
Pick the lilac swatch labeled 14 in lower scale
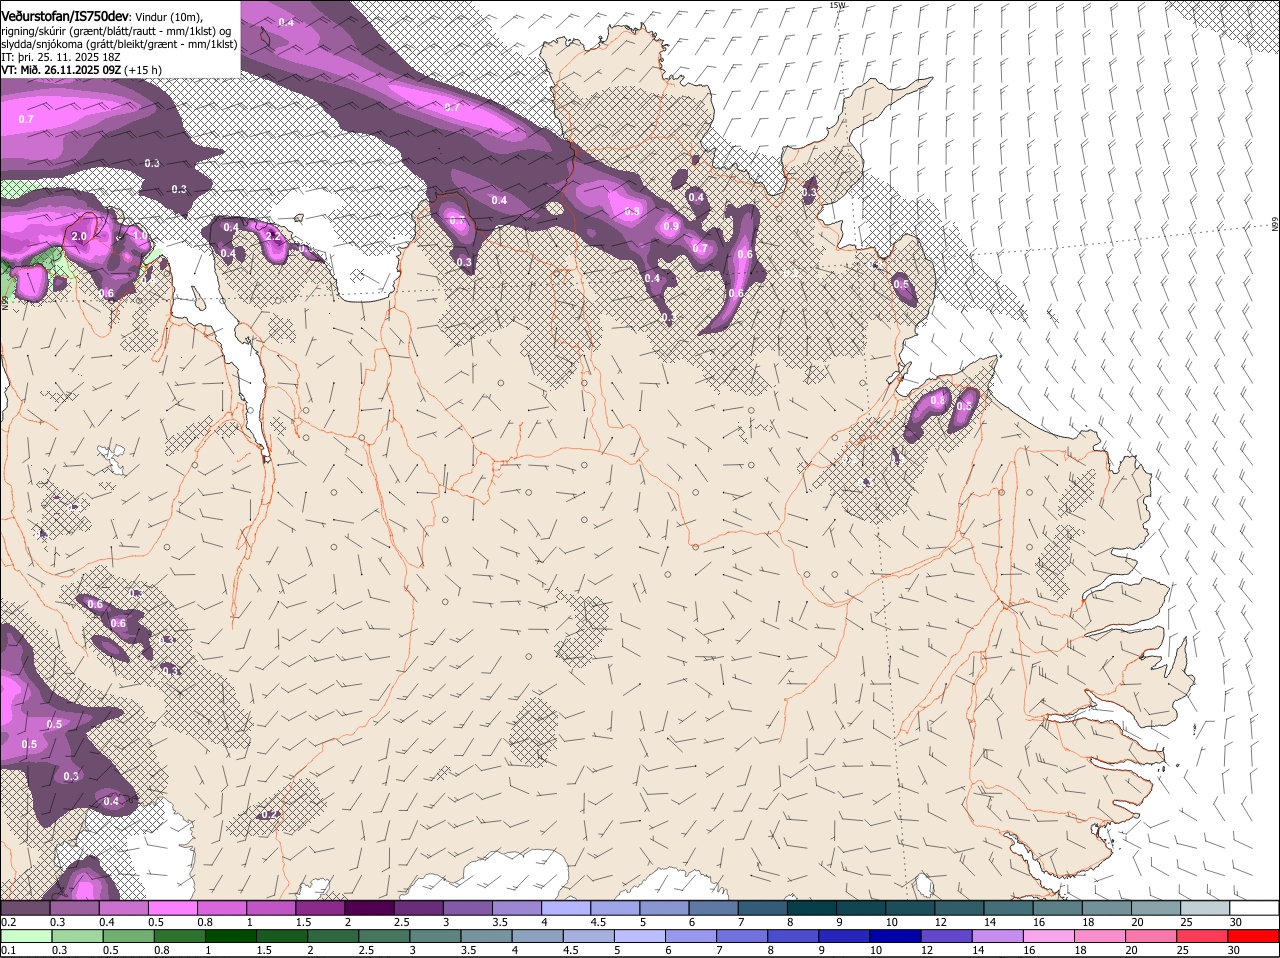coord(999,936)
